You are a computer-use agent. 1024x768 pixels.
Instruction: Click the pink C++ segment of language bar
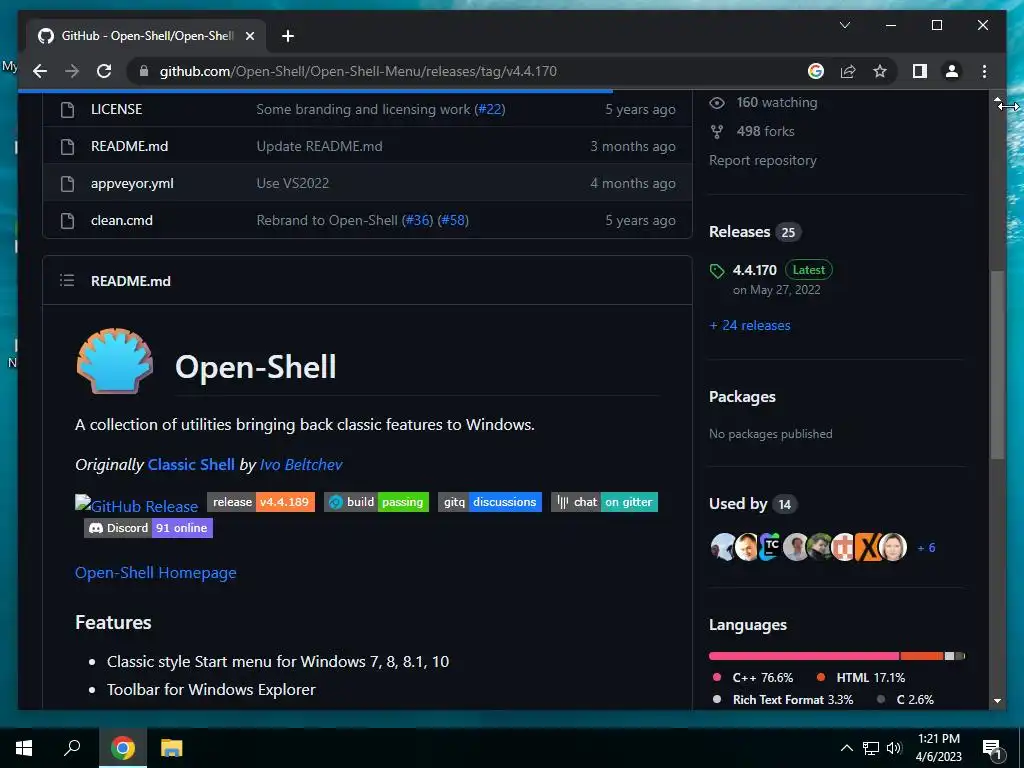pos(804,656)
